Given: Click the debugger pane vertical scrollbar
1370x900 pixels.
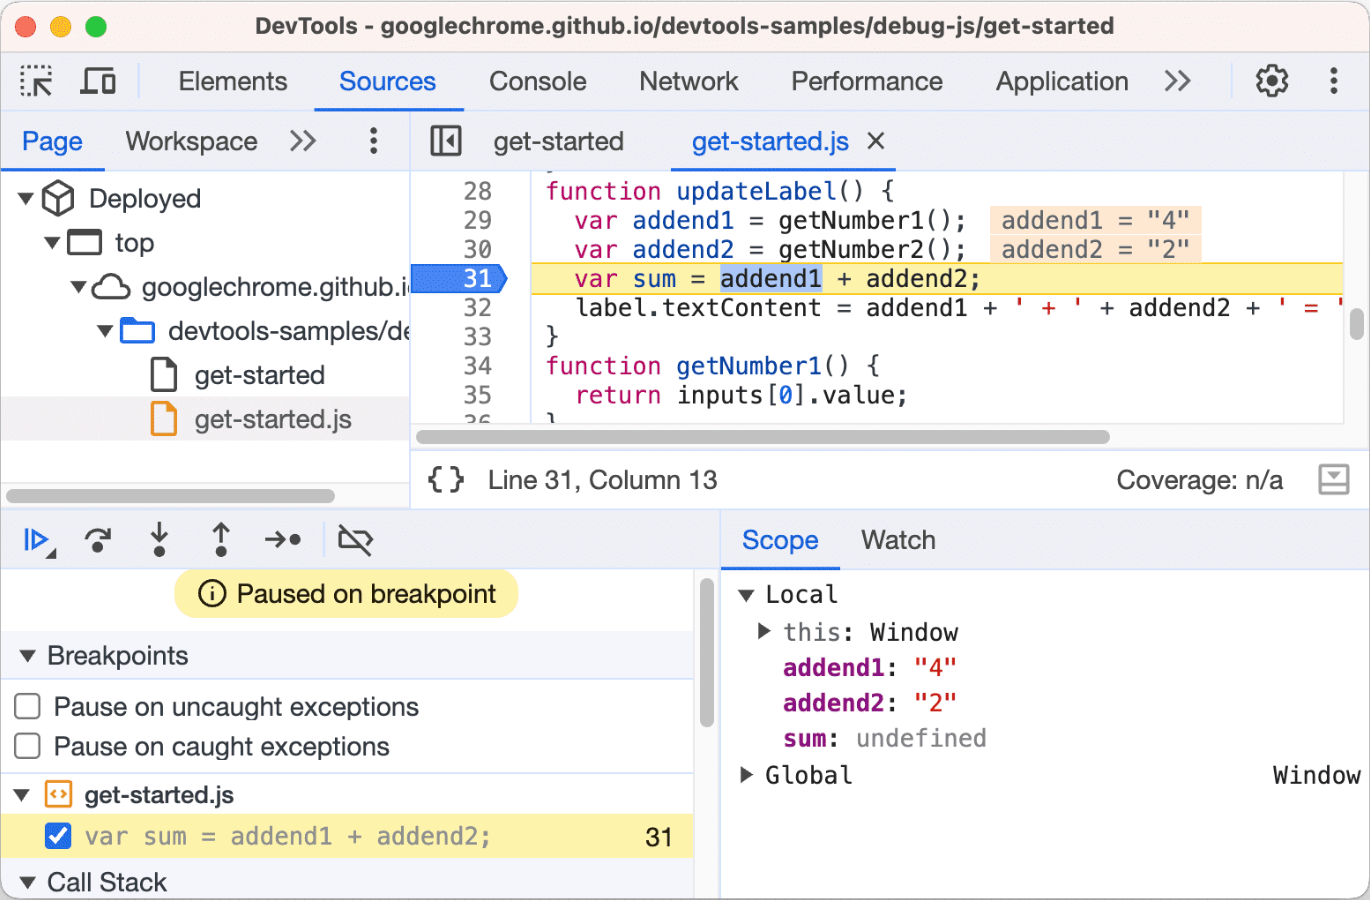Looking at the screenshot, I should 707,652.
